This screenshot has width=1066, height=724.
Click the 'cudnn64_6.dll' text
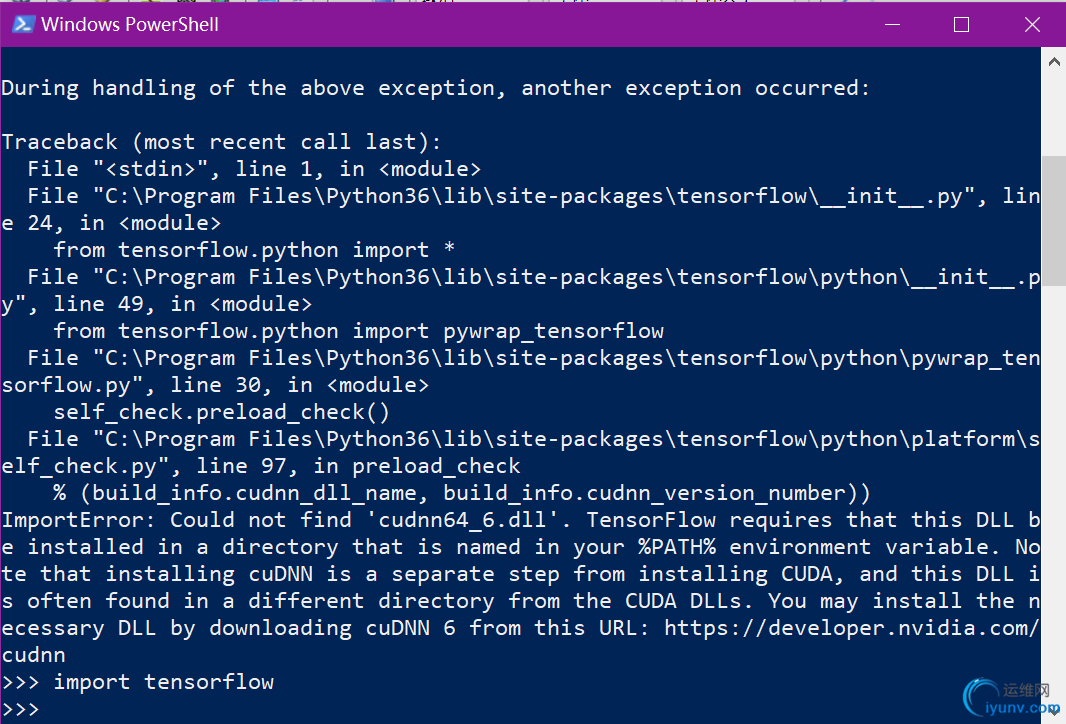point(462,520)
